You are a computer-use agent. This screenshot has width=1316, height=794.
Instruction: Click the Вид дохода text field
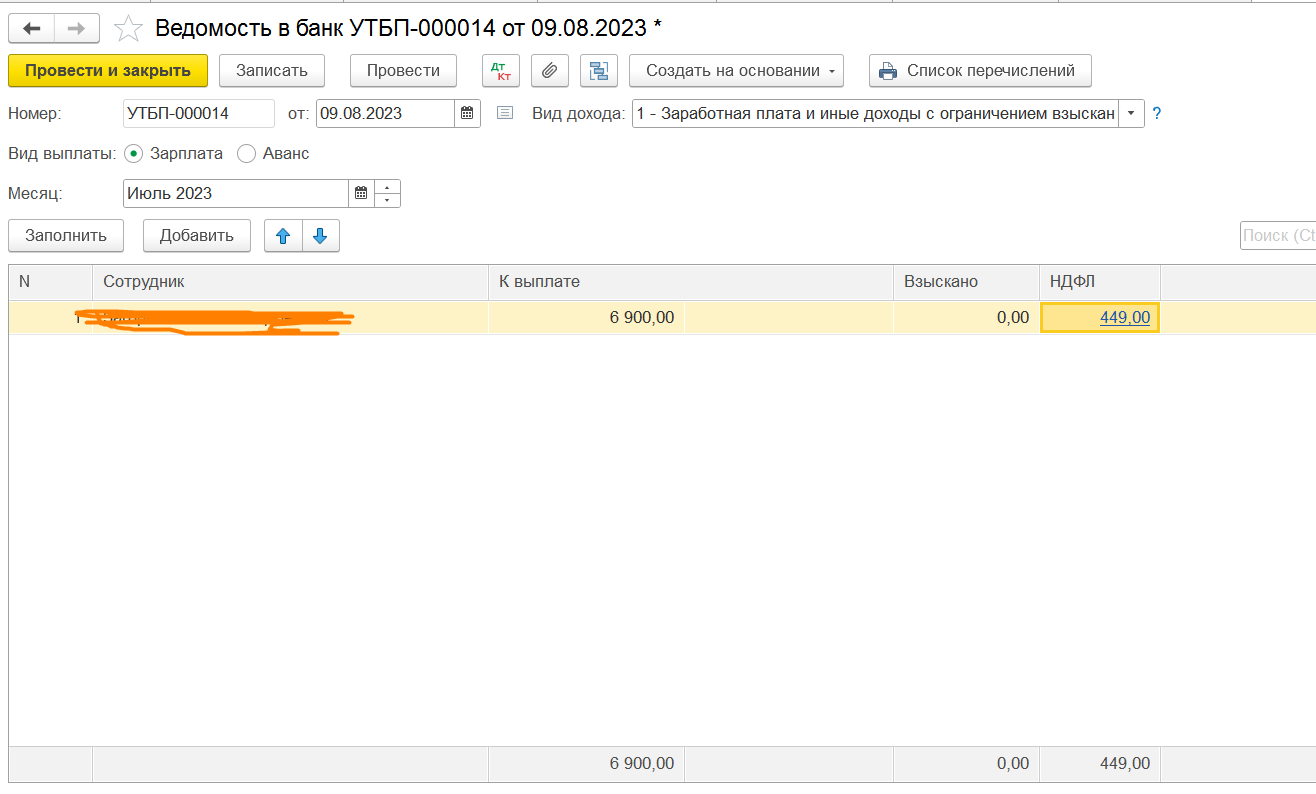coord(875,113)
